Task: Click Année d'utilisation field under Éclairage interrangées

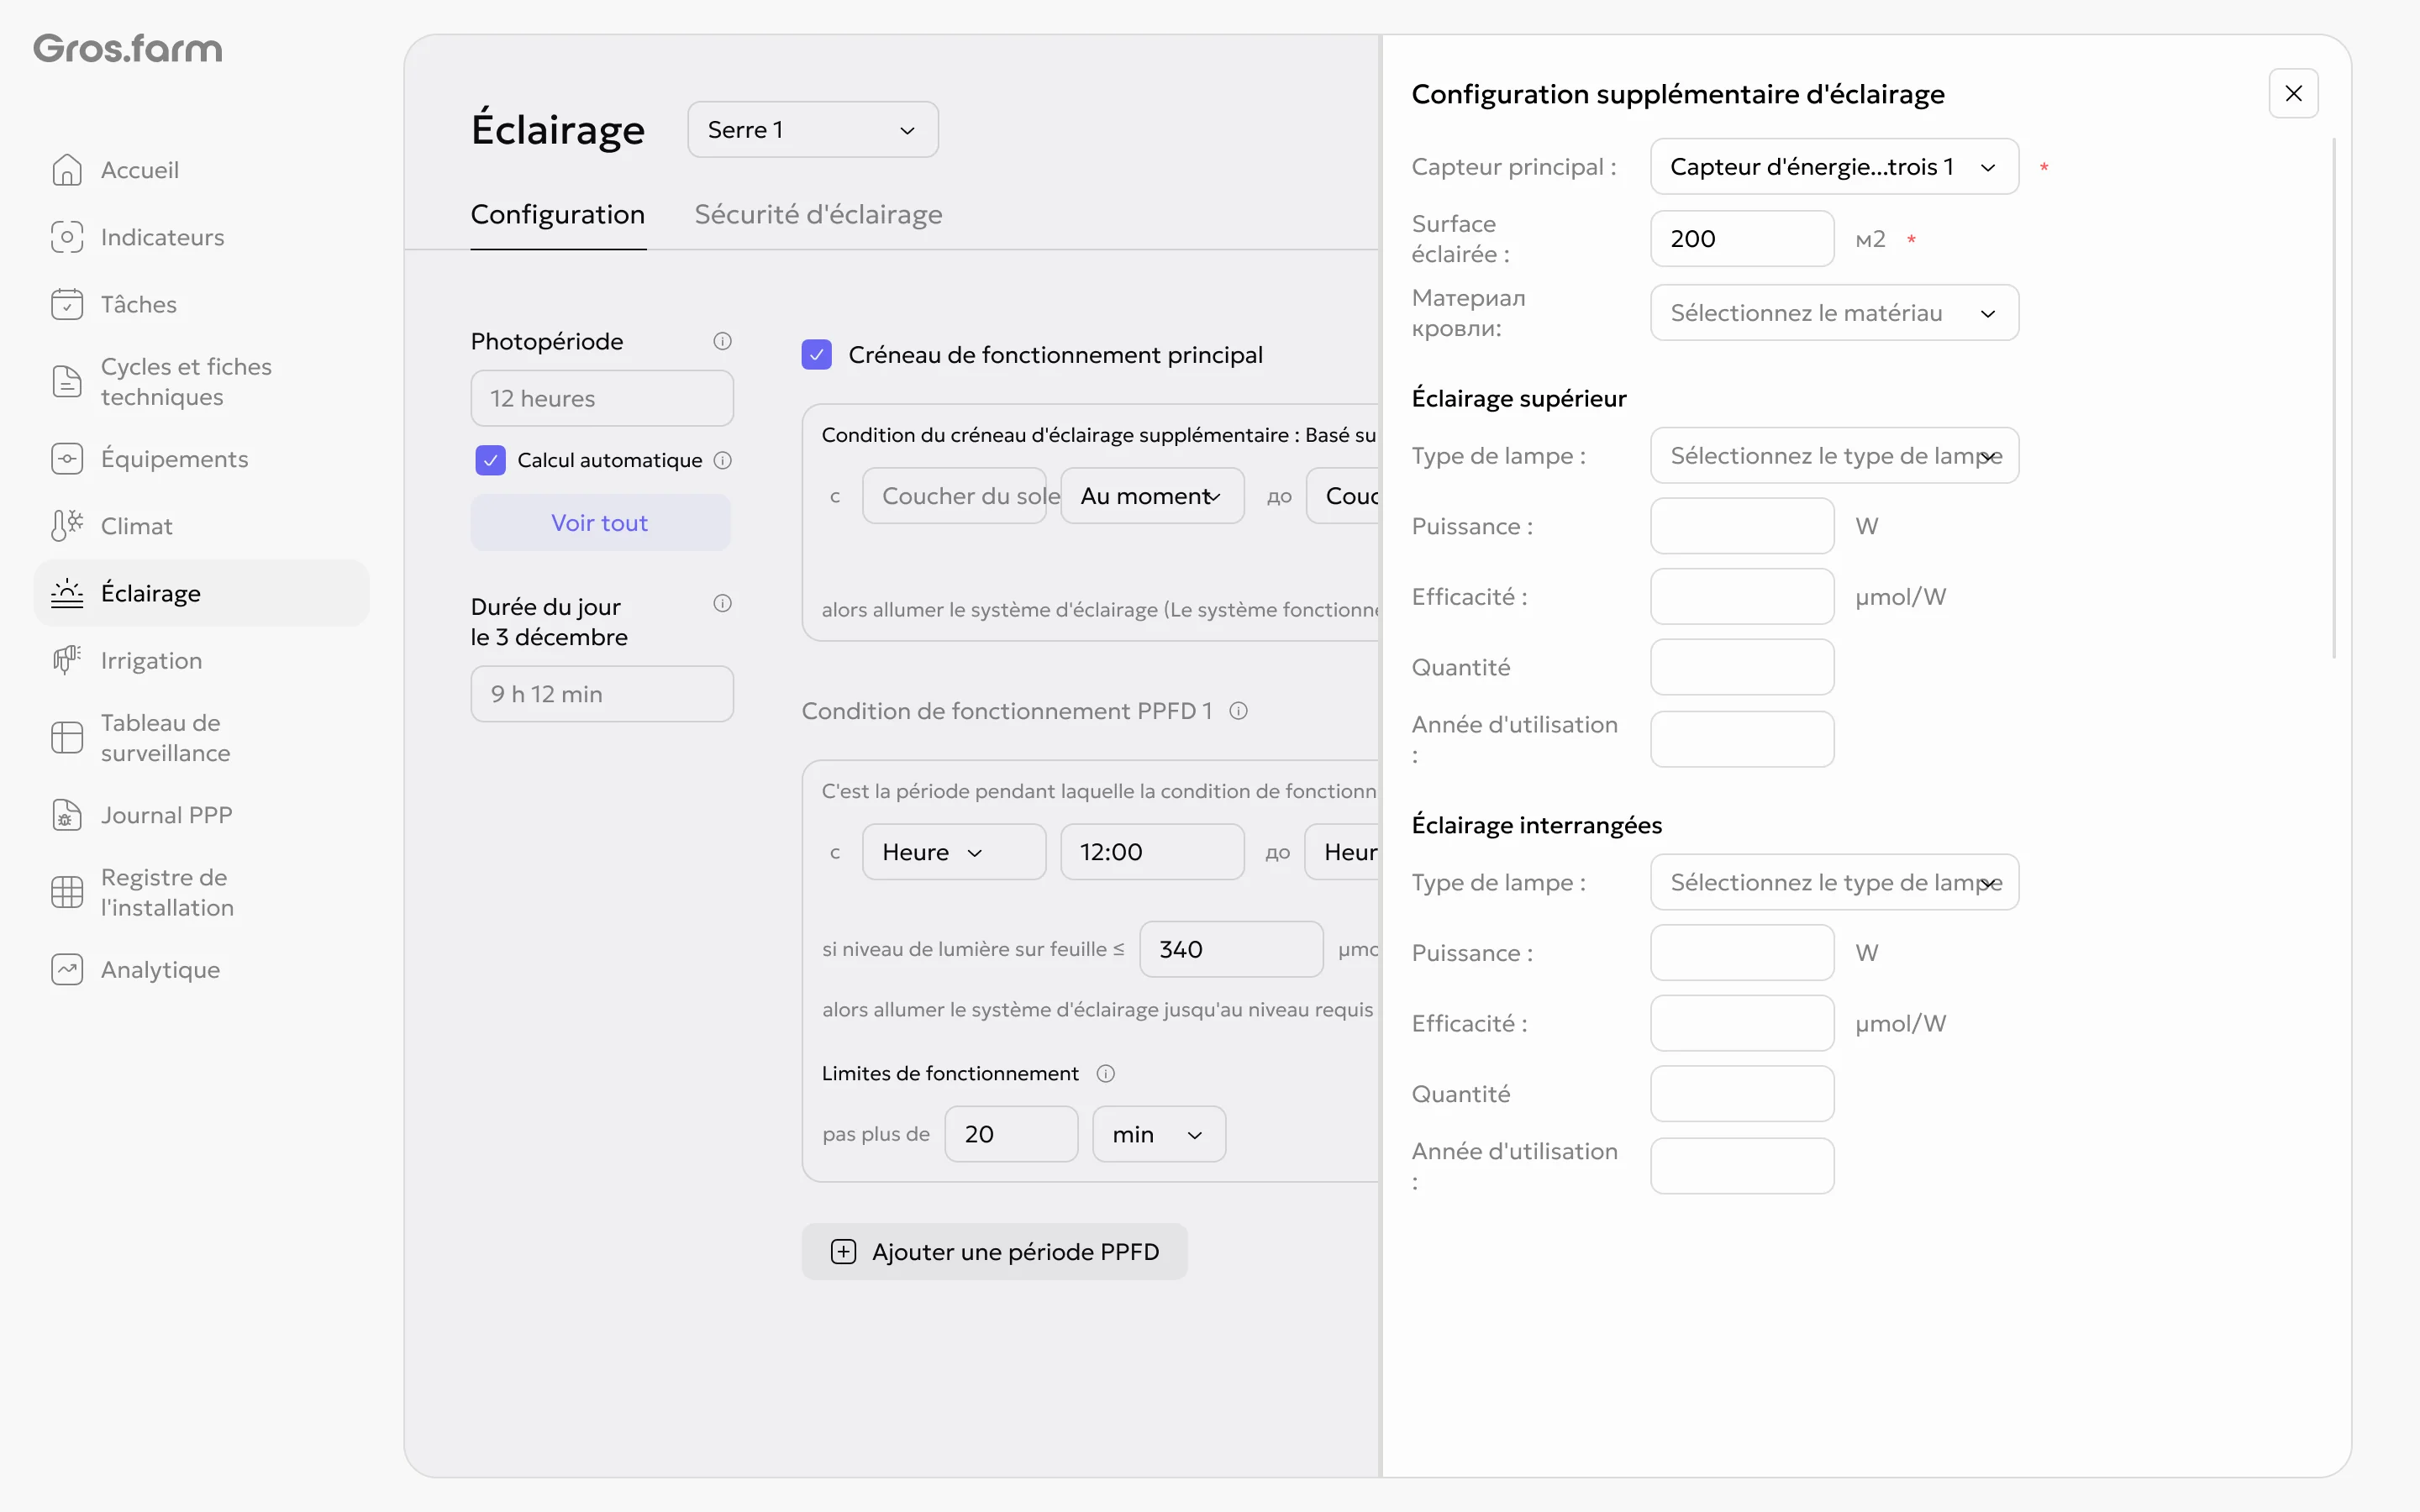Action: click(x=1742, y=1166)
